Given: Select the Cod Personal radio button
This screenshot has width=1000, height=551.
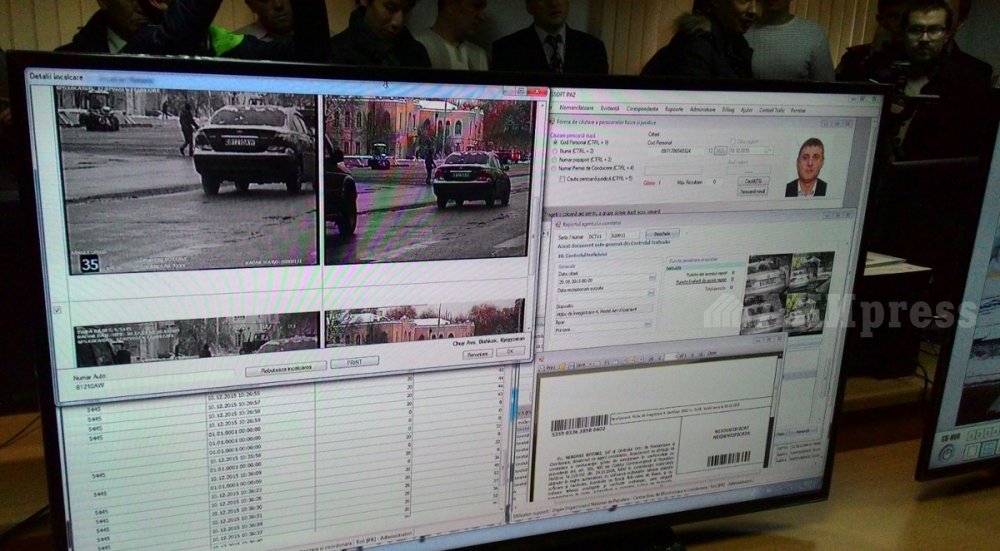Looking at the screenshot, I should pyautogui.click(x=554, y=143).
